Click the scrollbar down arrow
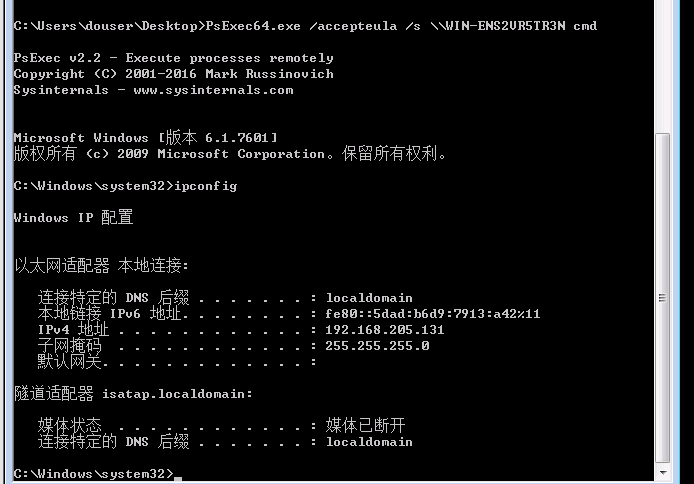 [x=662, y=472]
